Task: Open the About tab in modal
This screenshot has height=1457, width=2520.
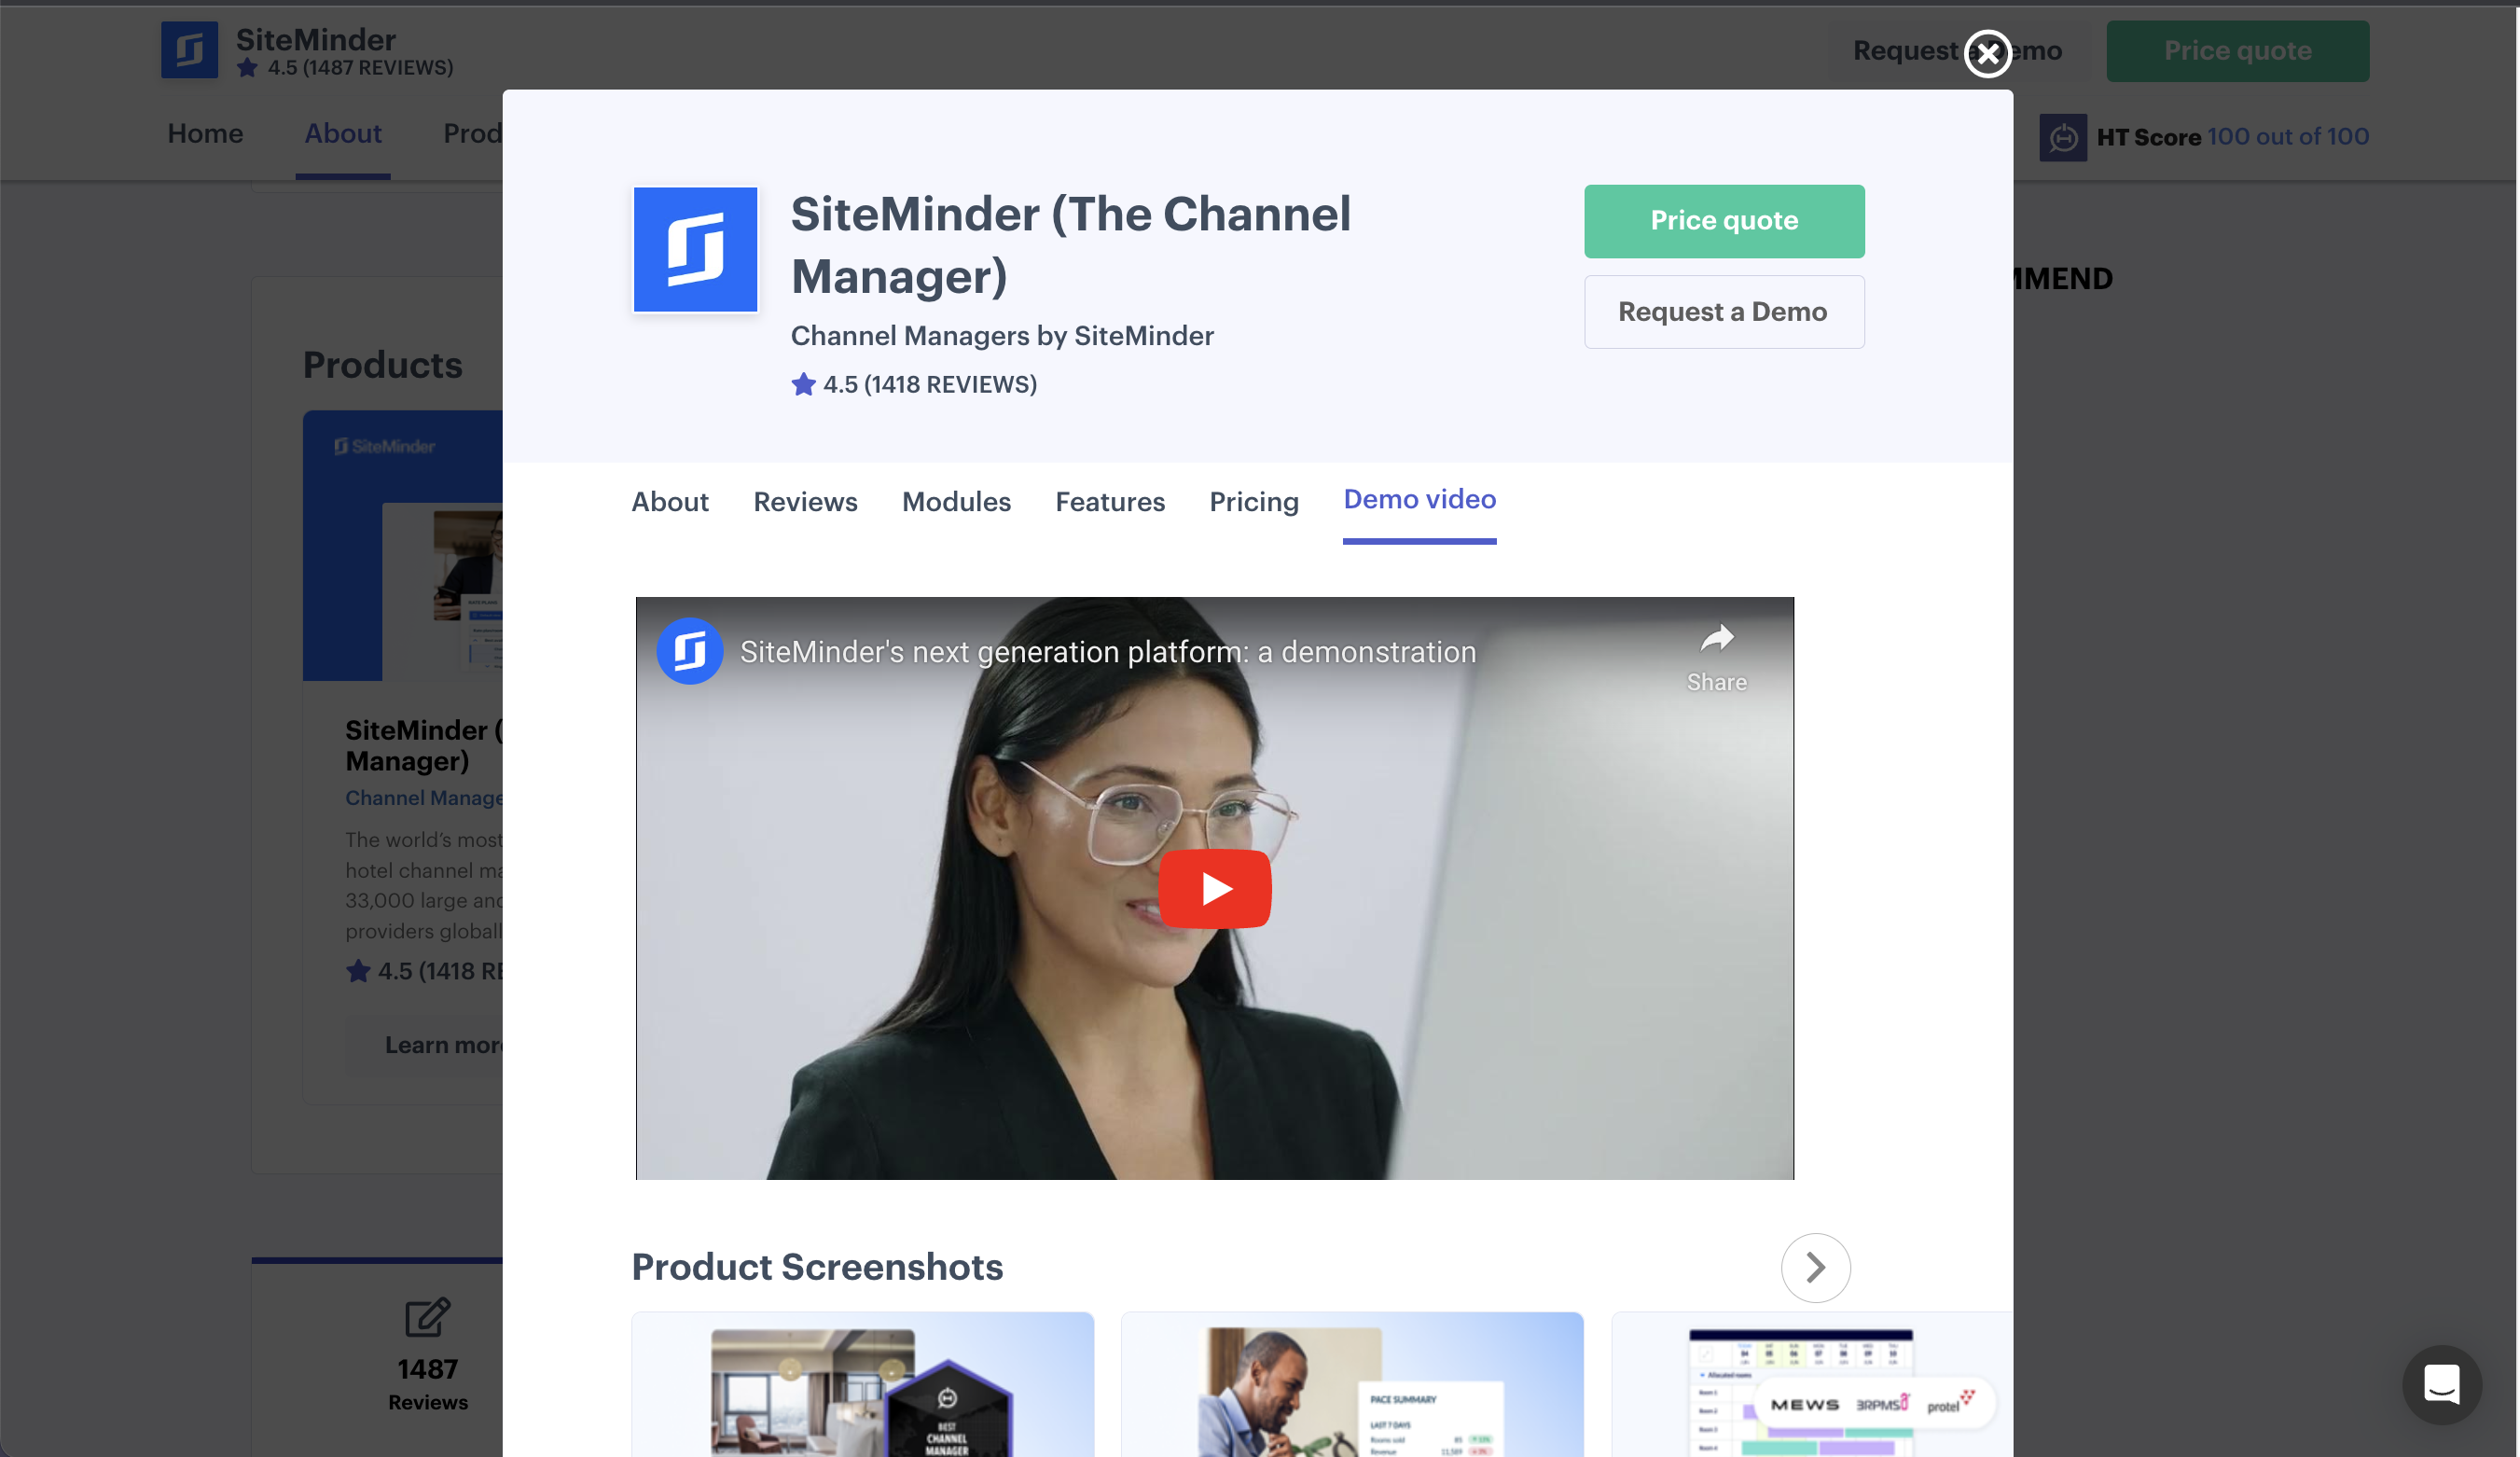Action: (669, 501)
